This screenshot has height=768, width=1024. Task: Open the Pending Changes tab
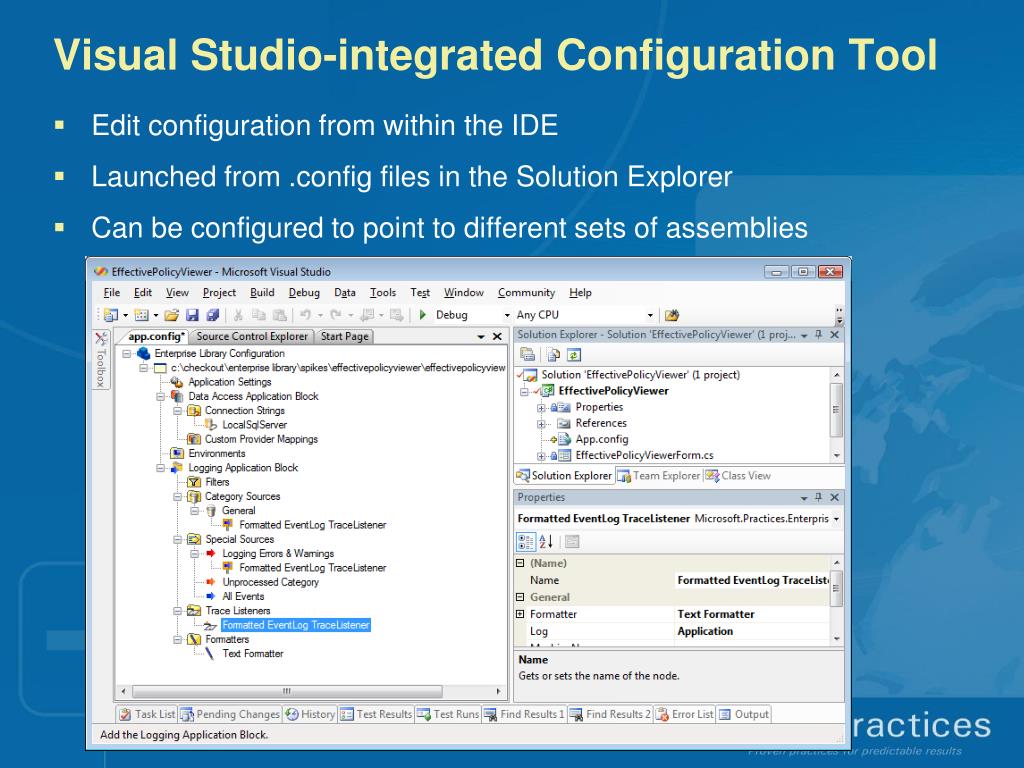tap(231, 714)
